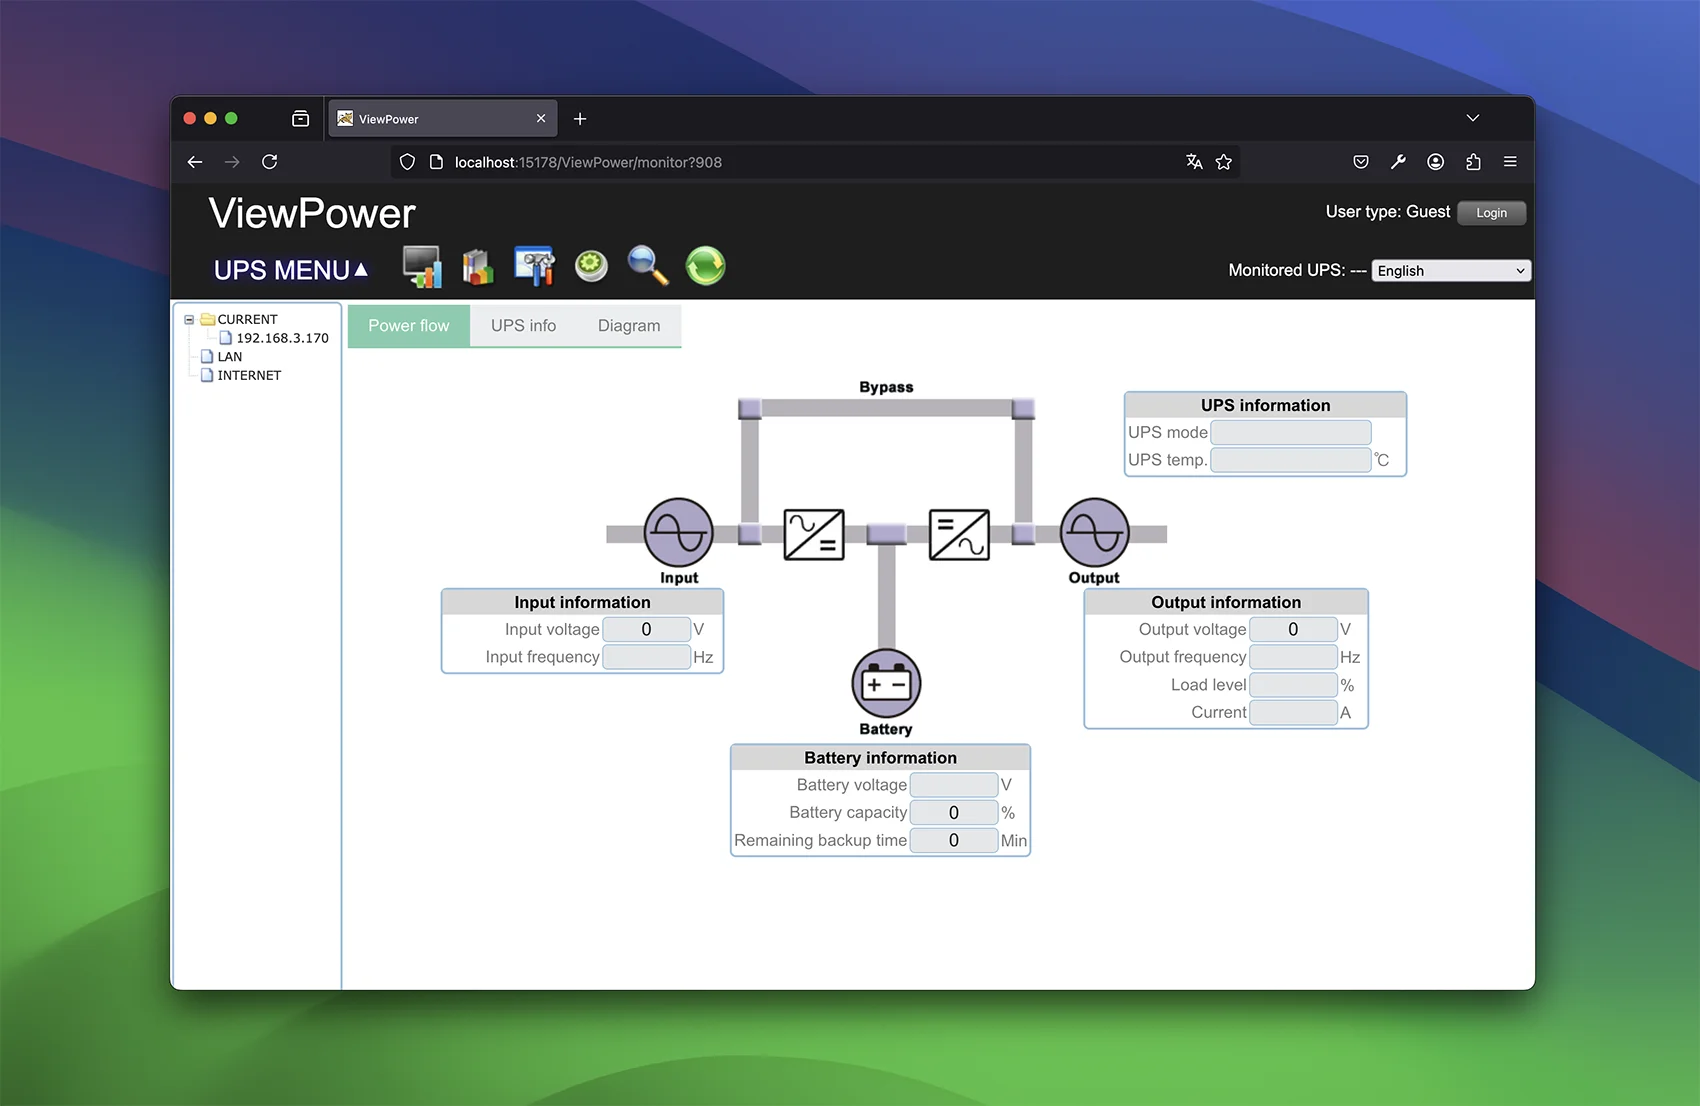This screenshot has width=1700, height=1106.
Task: Switch to the UPS info tab
Action: click(523, 326)
